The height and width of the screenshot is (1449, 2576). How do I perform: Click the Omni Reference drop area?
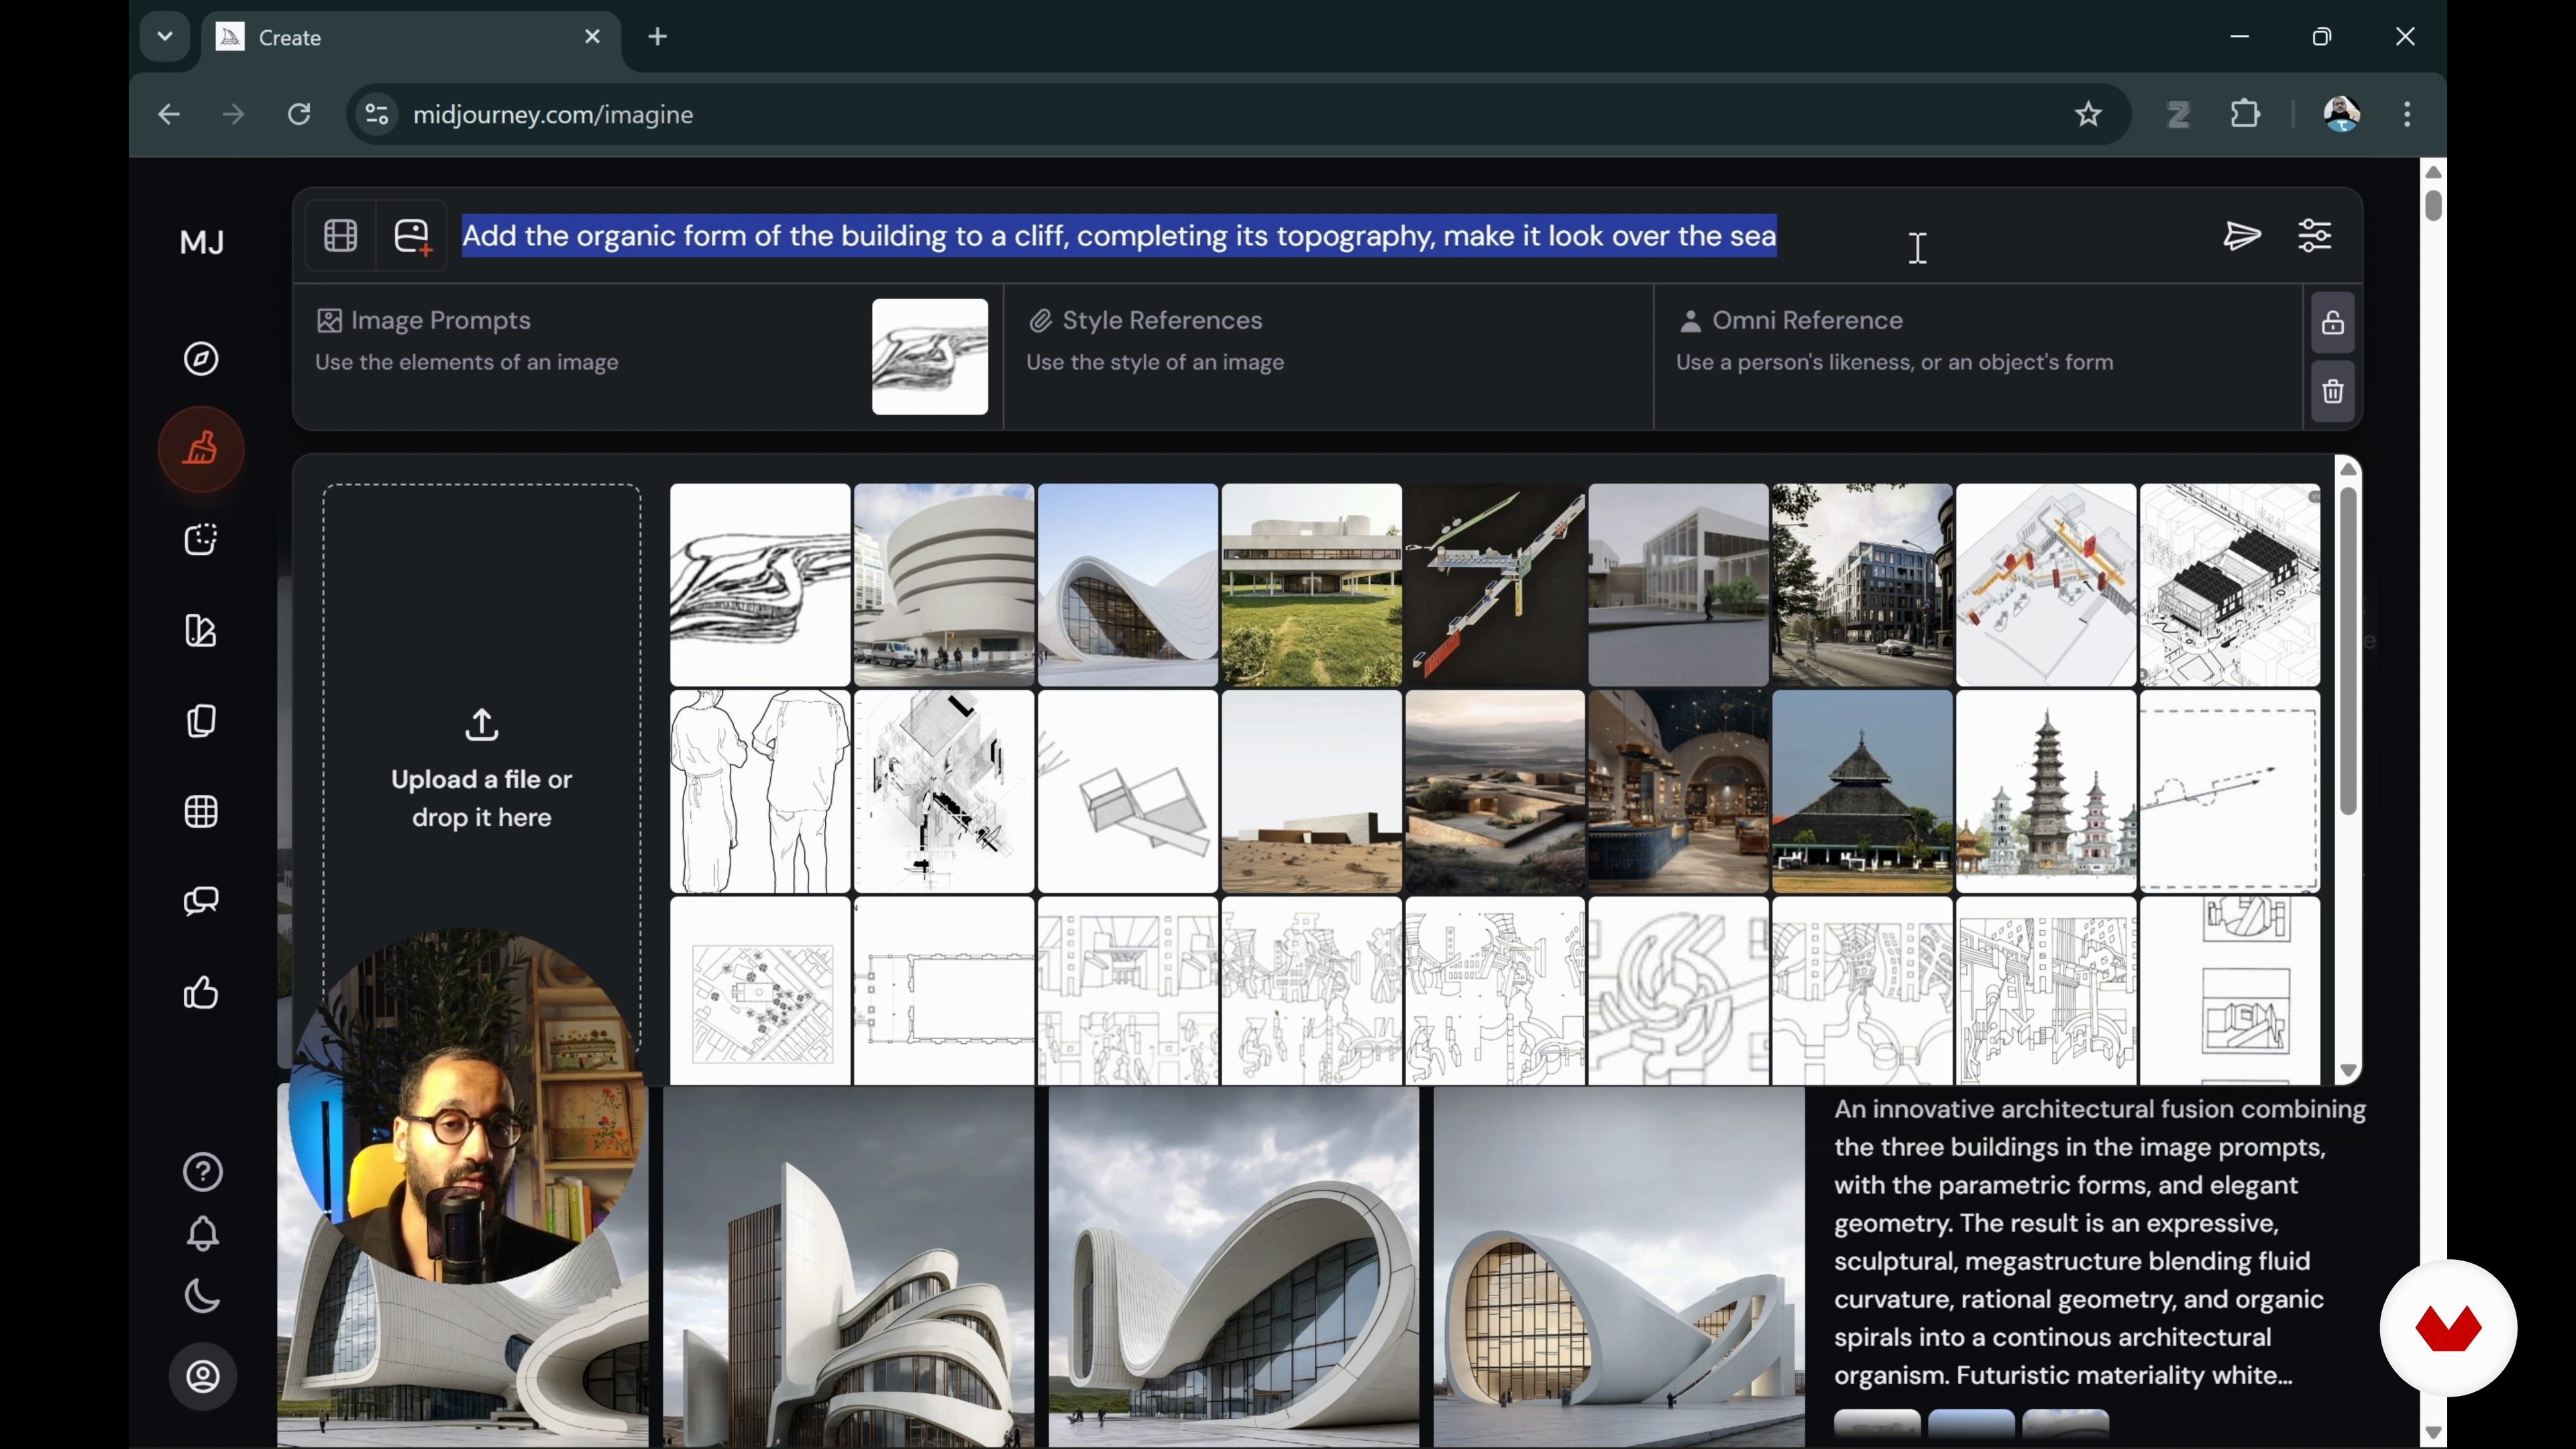click(1978, 357)
